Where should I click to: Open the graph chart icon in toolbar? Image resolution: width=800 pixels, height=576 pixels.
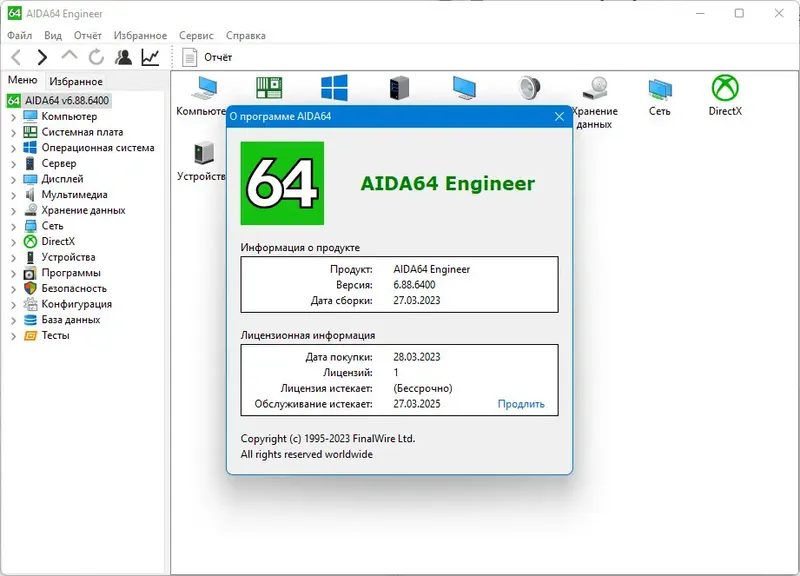(151, 57)
